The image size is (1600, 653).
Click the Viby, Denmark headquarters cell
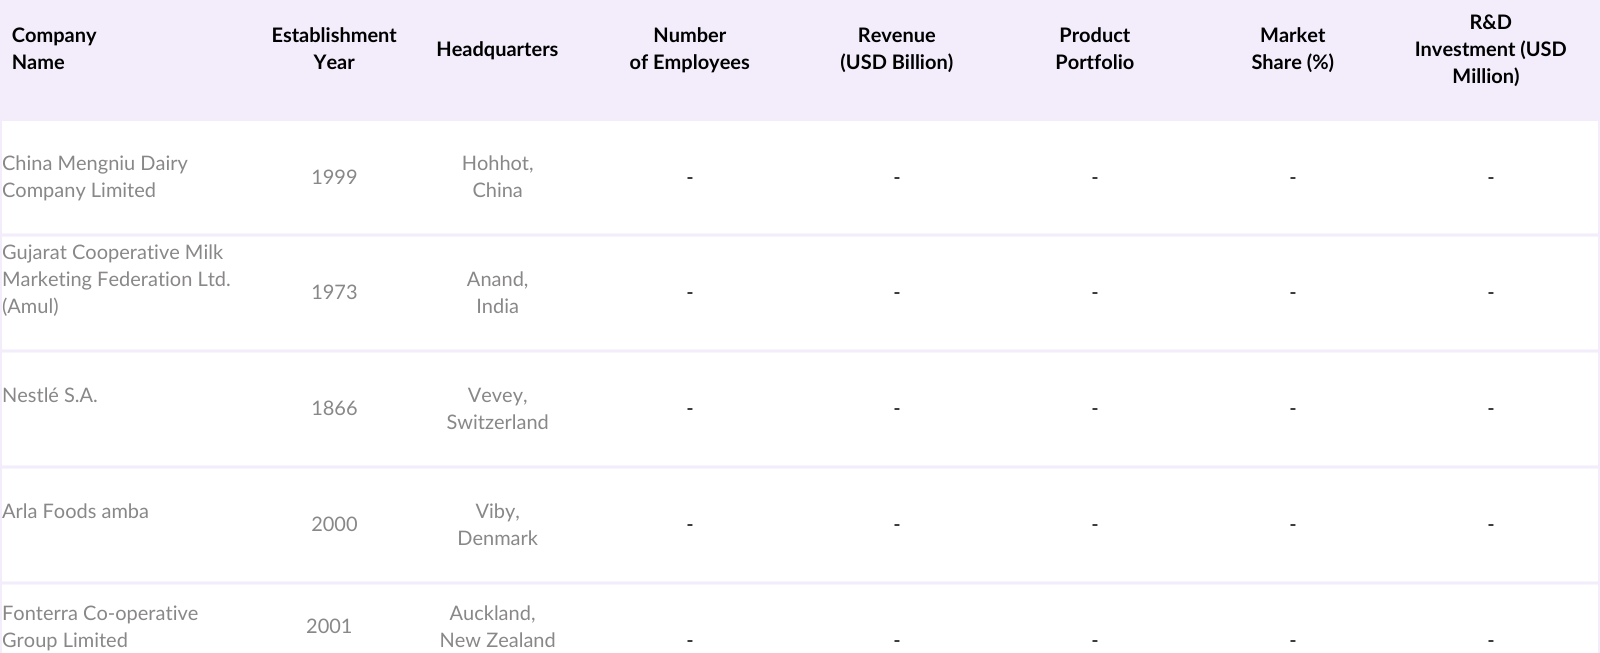tap(497, 525)
